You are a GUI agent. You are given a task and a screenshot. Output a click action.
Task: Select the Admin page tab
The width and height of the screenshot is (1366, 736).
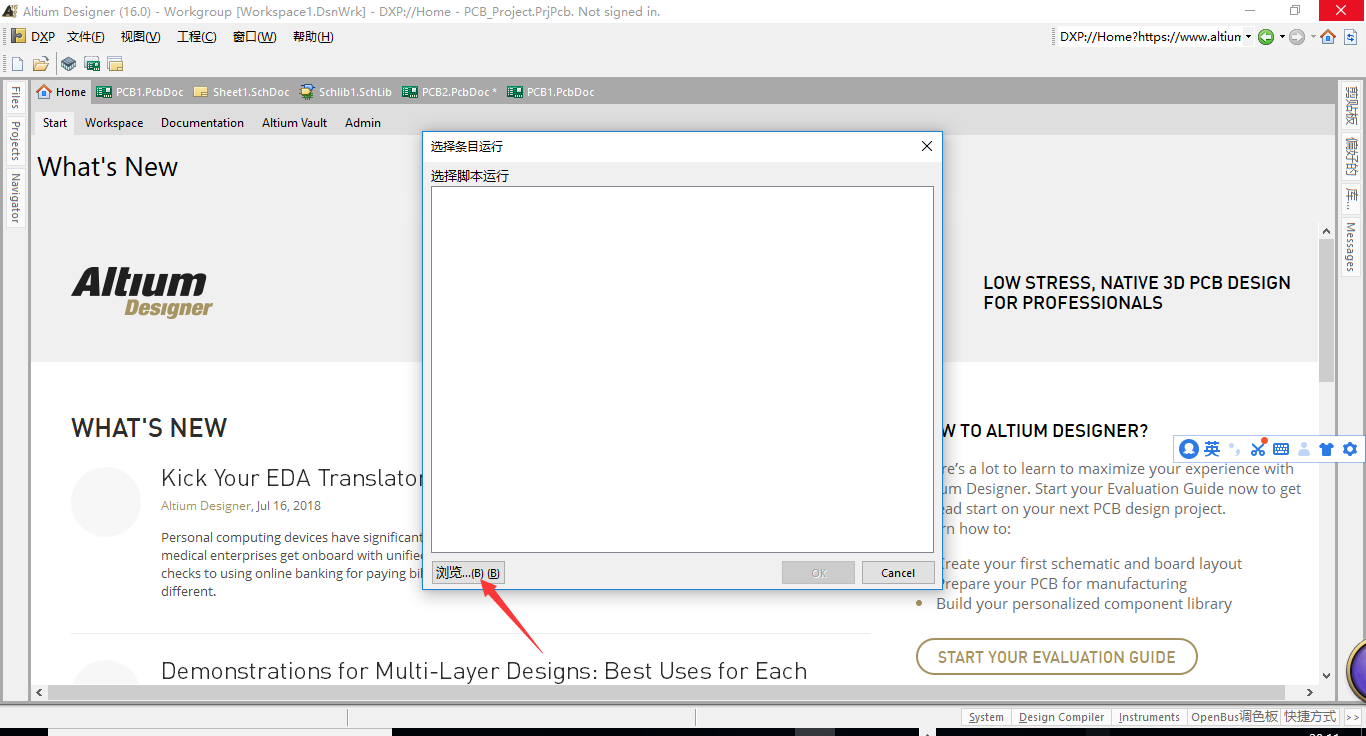pos(363,123)
